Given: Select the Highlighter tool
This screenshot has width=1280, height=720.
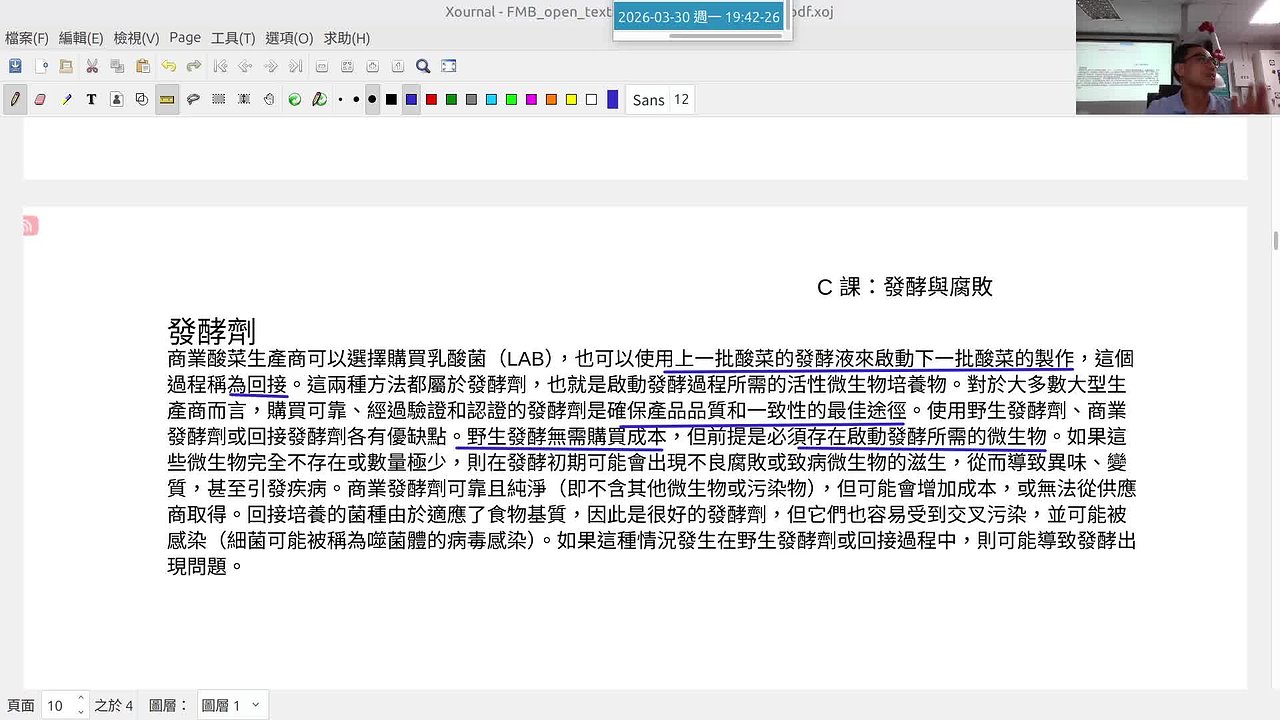Looking at the screenshot, I should [x=66, y=99].
